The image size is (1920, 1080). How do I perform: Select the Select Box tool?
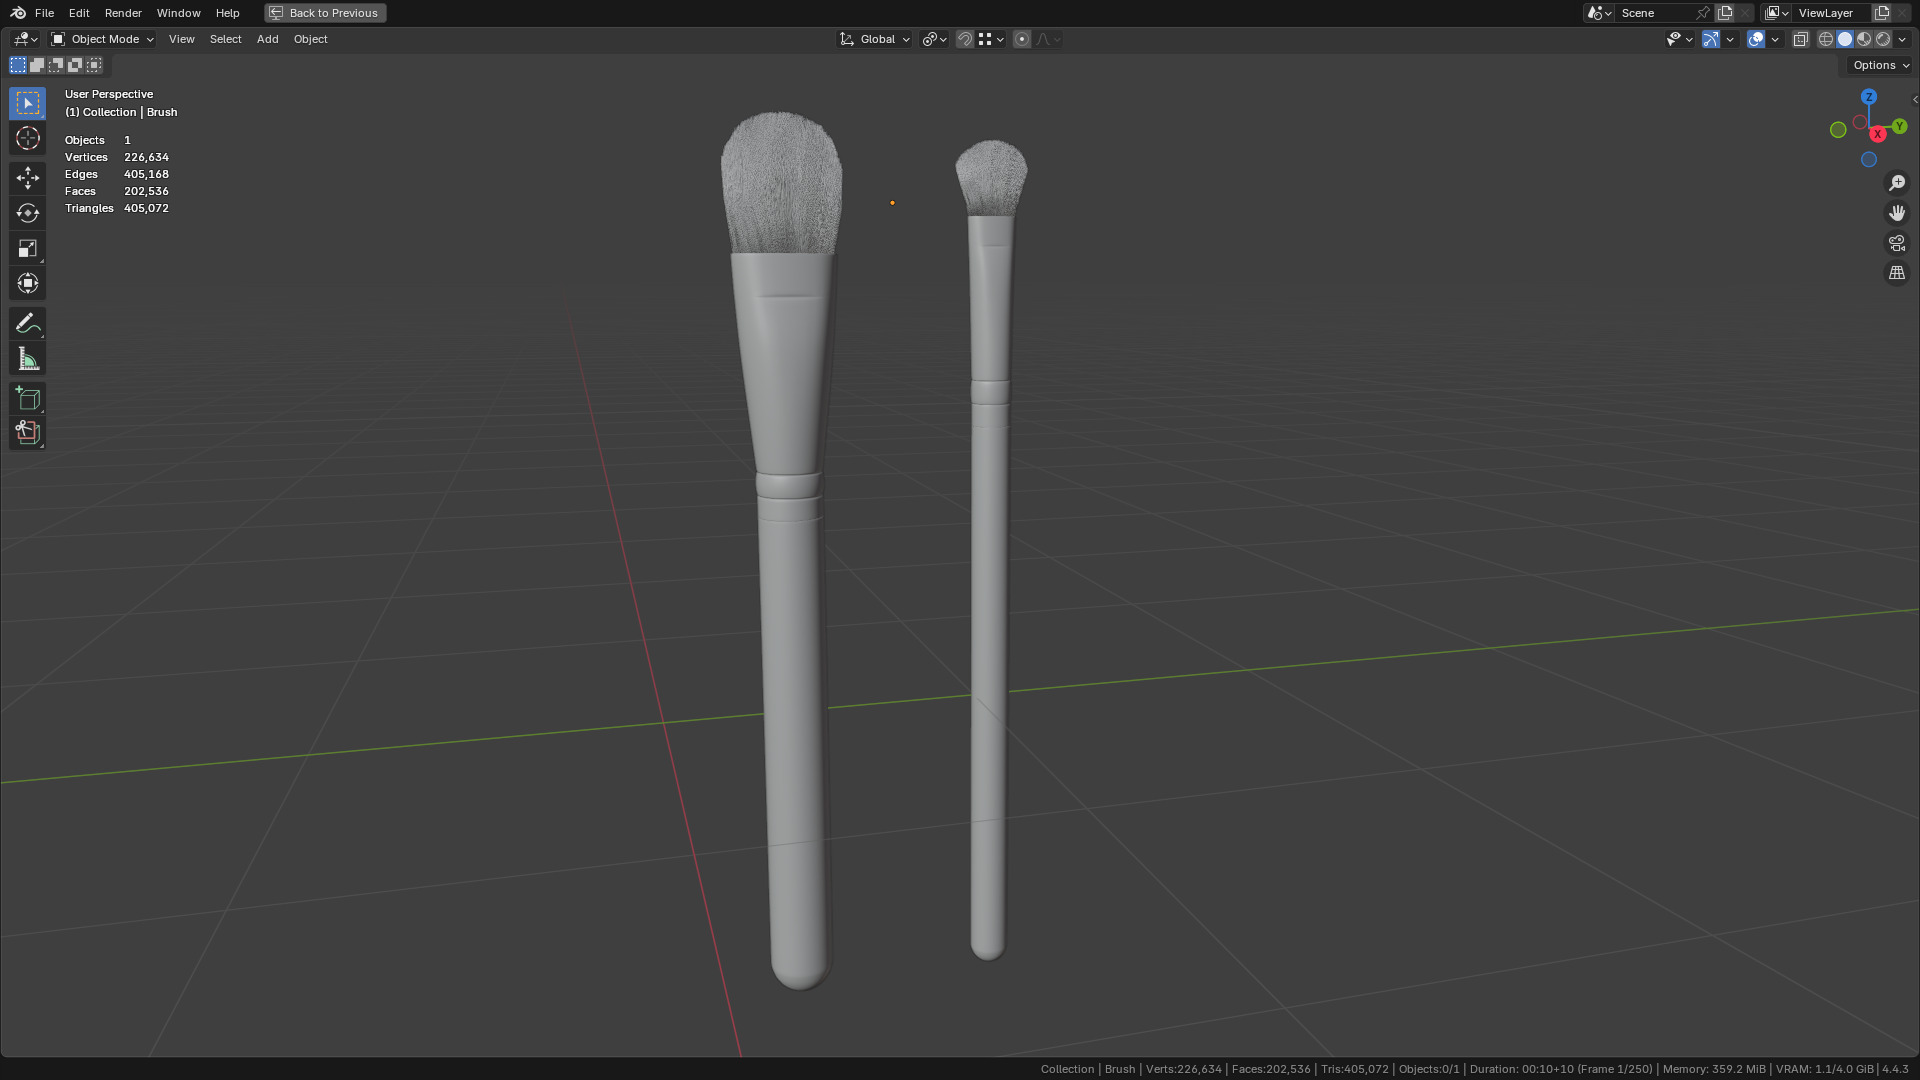coord(27,103)
